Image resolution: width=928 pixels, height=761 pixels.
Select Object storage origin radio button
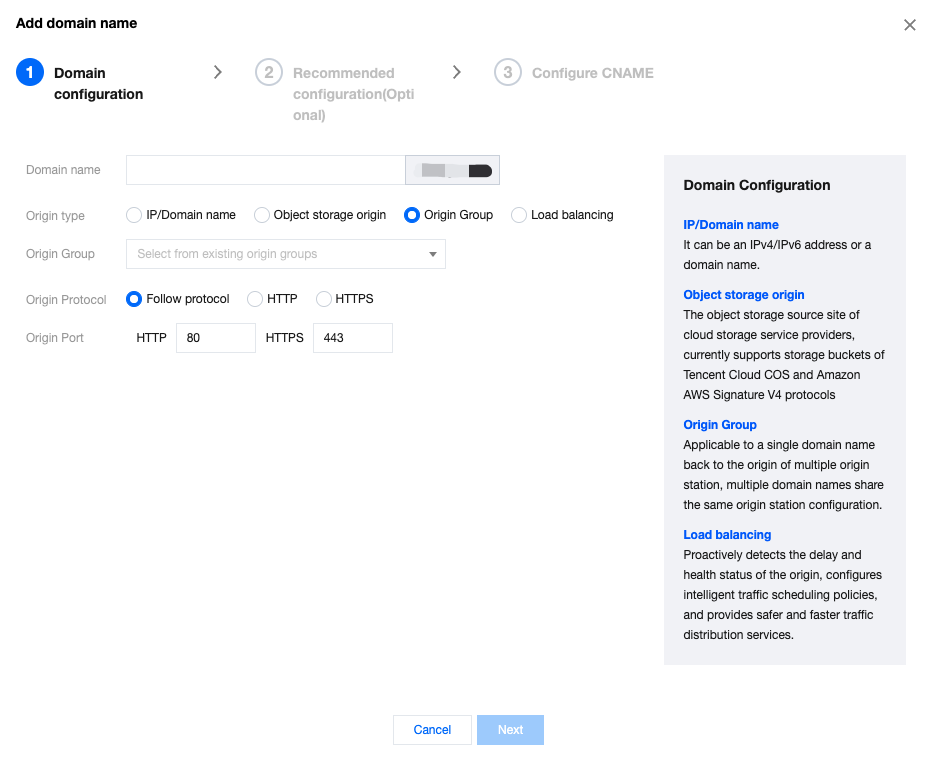(262, 215)
